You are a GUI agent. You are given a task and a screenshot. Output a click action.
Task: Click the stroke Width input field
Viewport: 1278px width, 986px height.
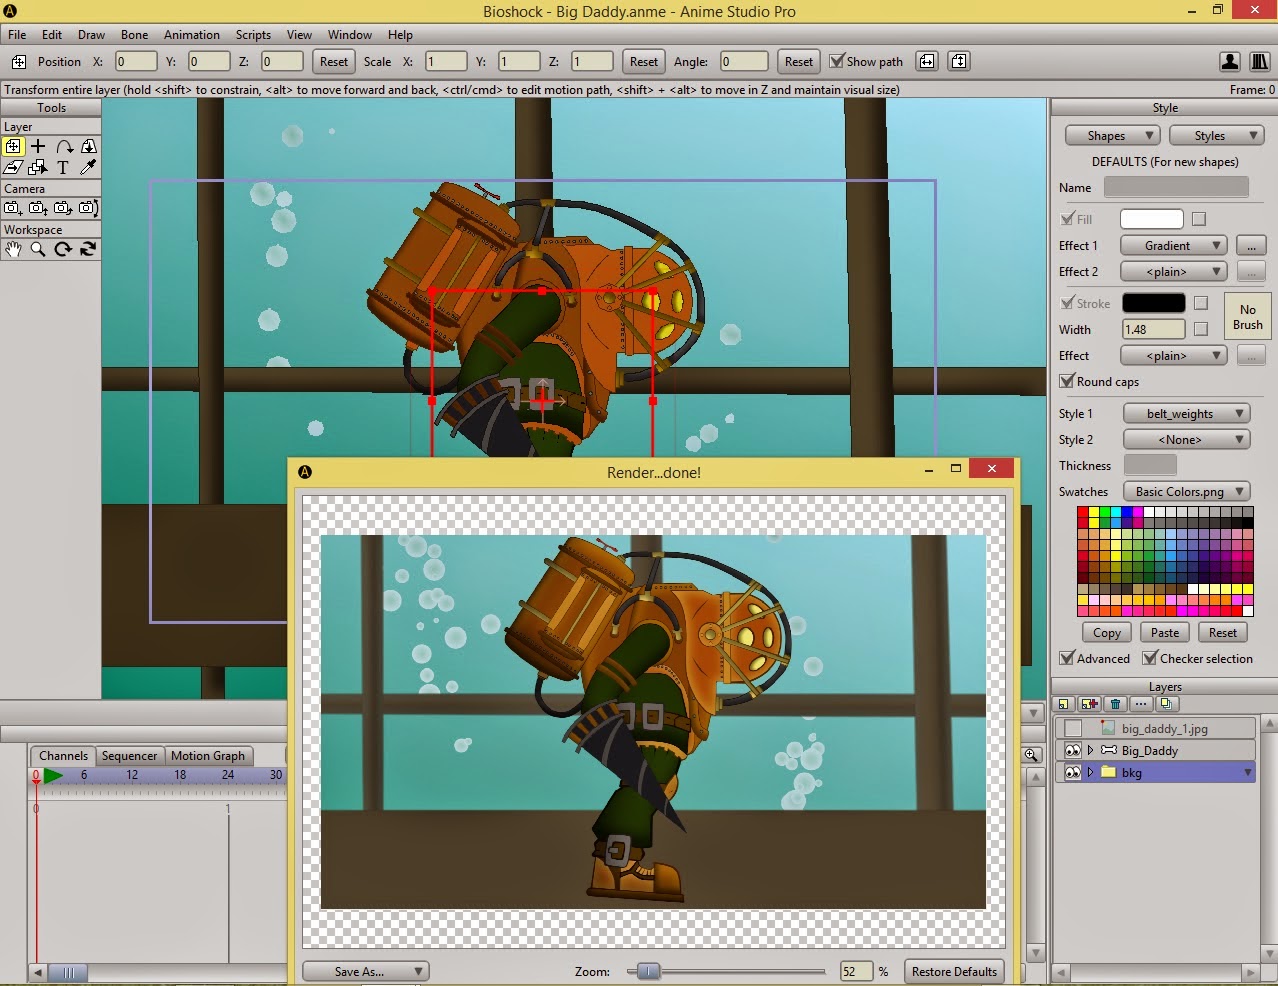click(x=1154, y=329)
